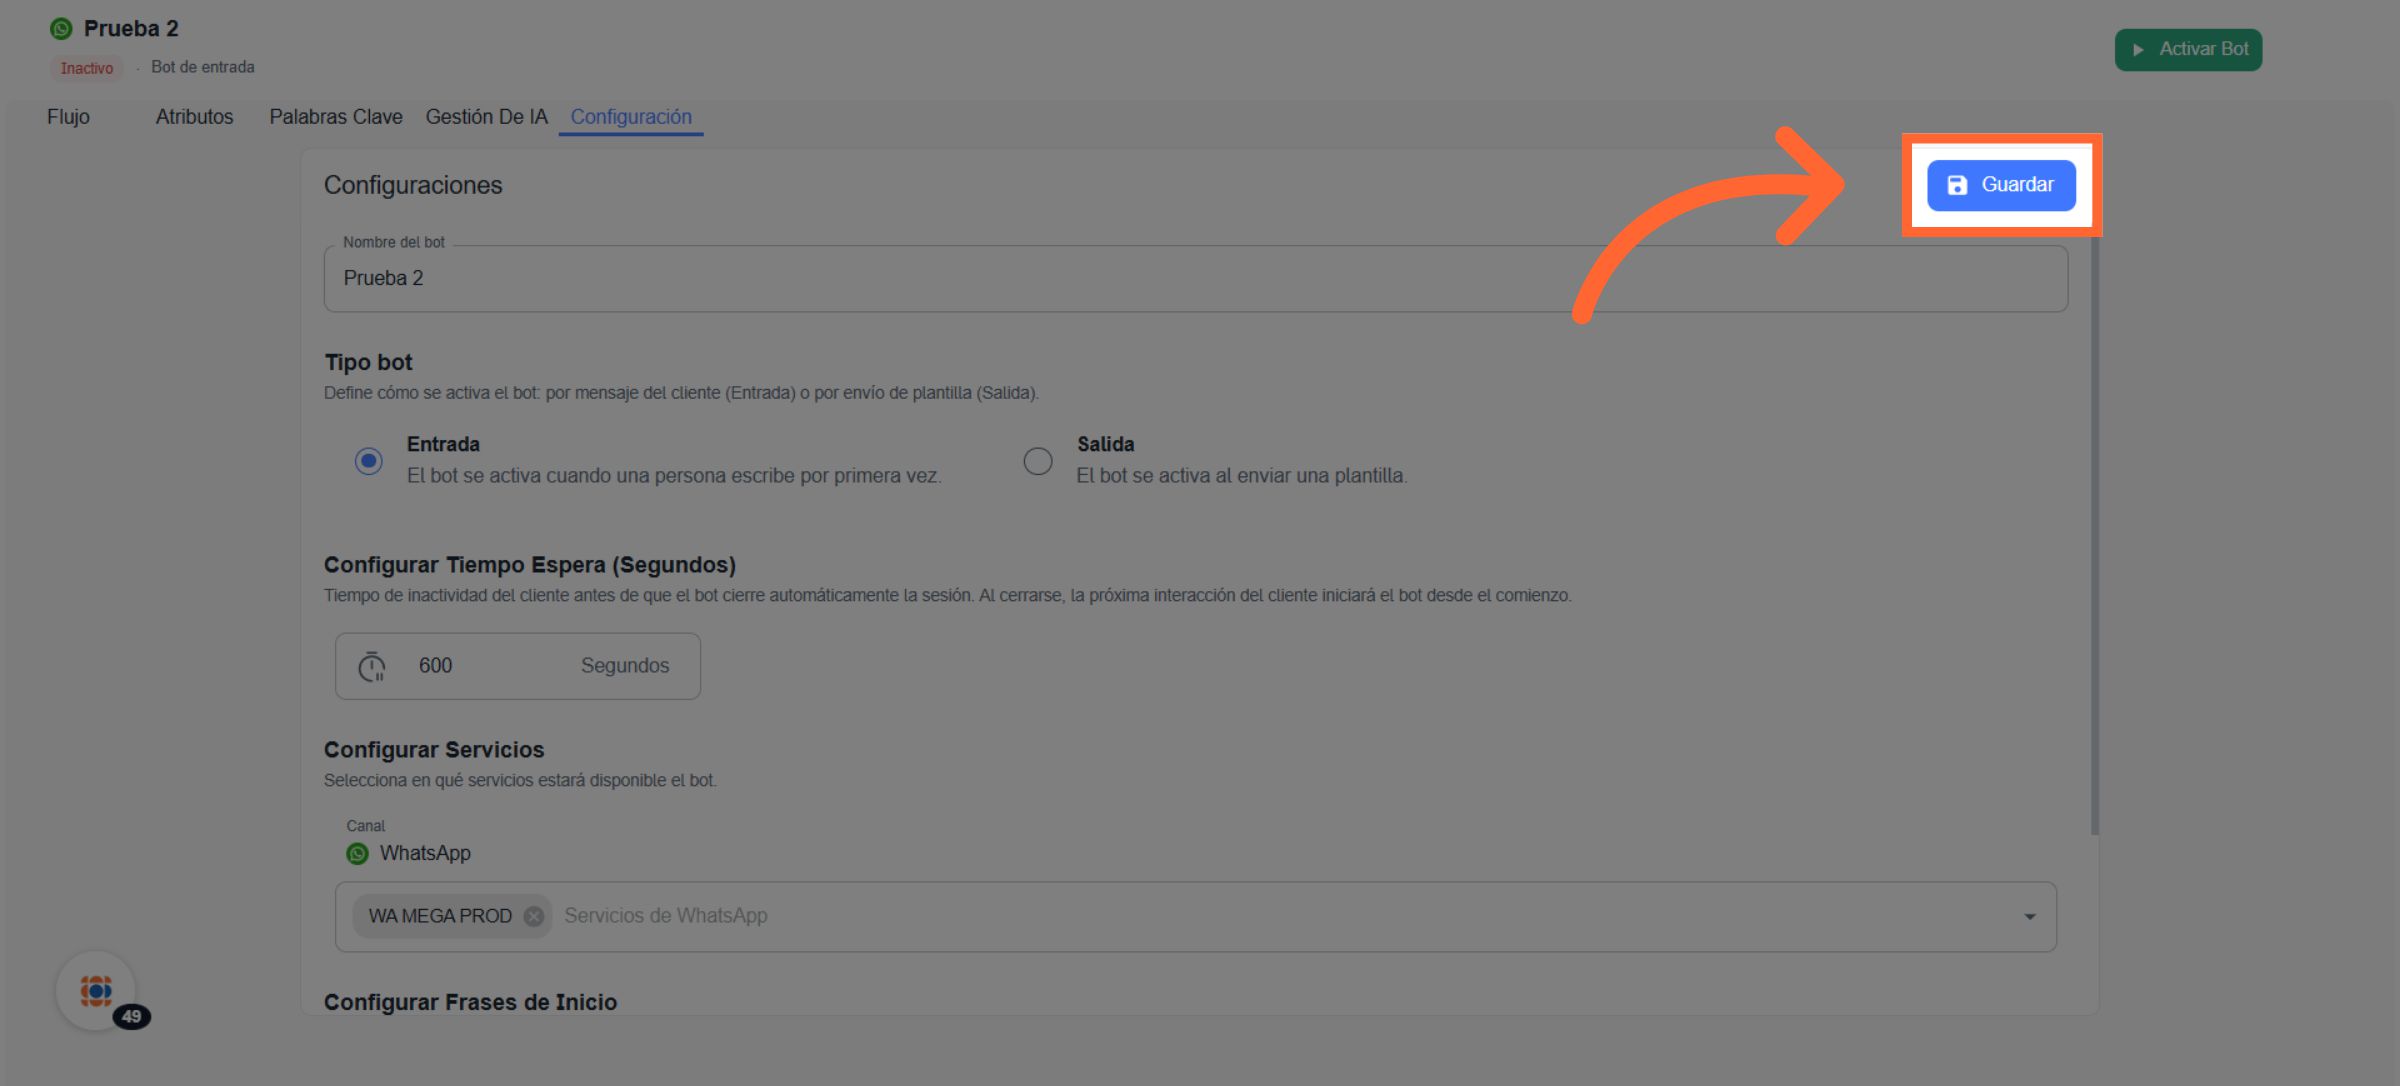Open the Servicios de WhatsApp combo box
Viewport: 2400px width, 1086px height.
point(1200,916)
